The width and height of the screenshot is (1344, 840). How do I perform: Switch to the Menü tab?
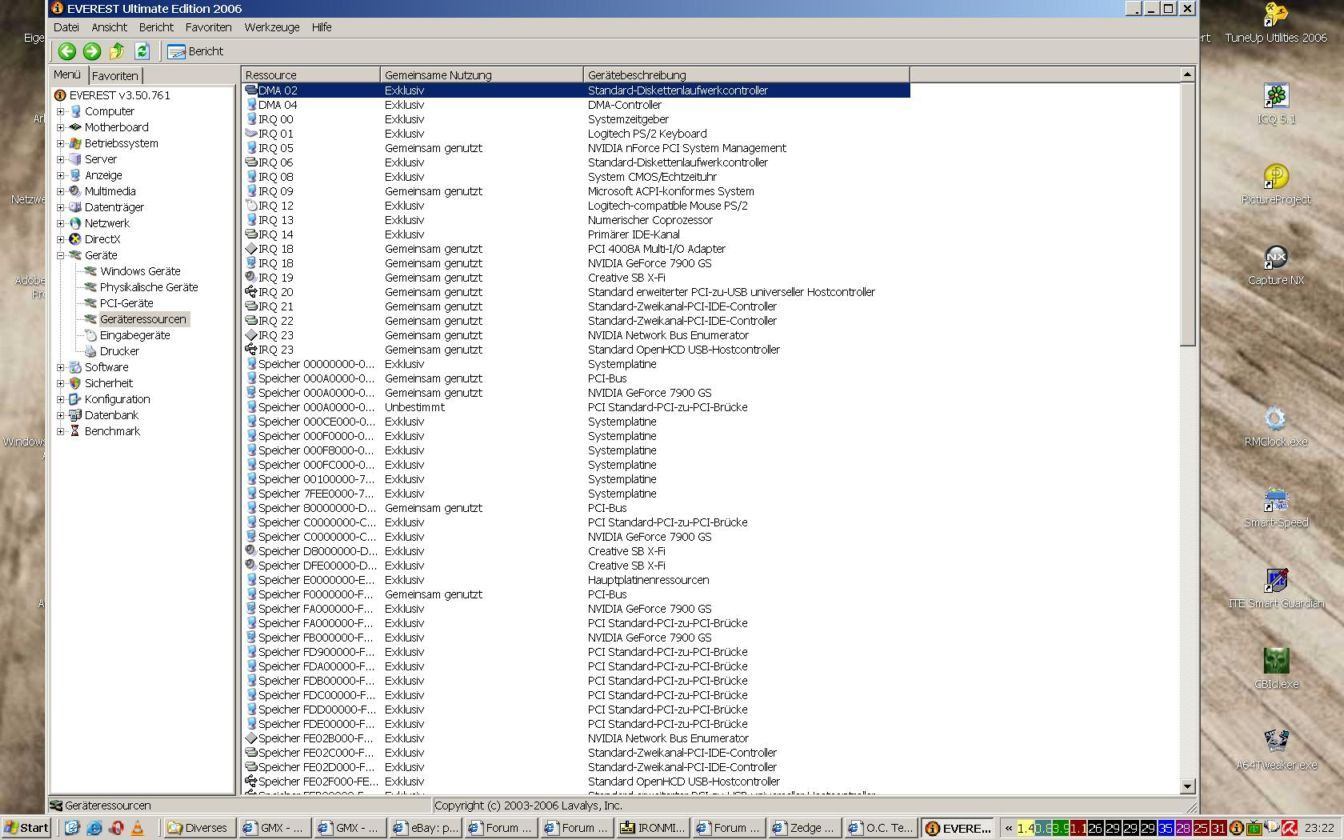[67, 75]
